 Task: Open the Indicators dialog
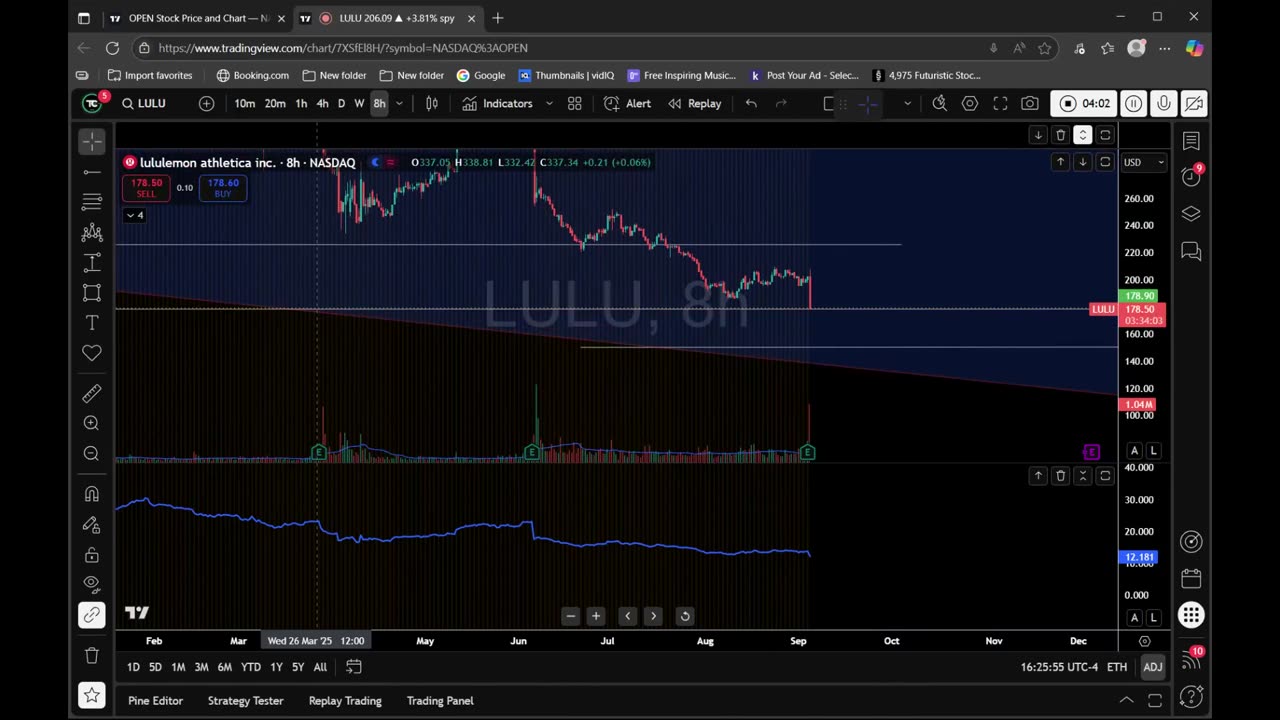point(497,103)
